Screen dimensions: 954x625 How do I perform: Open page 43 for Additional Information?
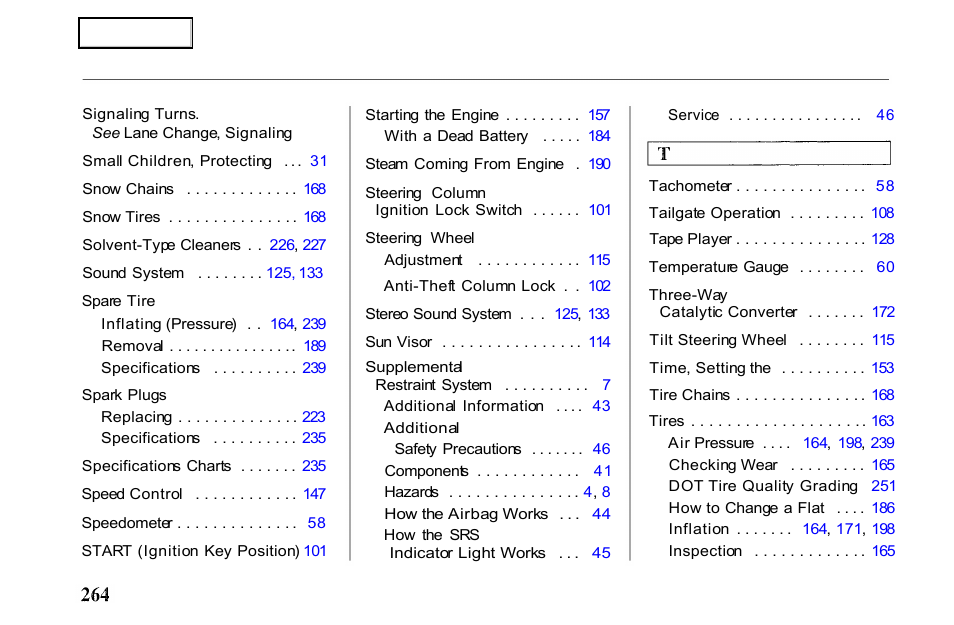click(601, 406)
